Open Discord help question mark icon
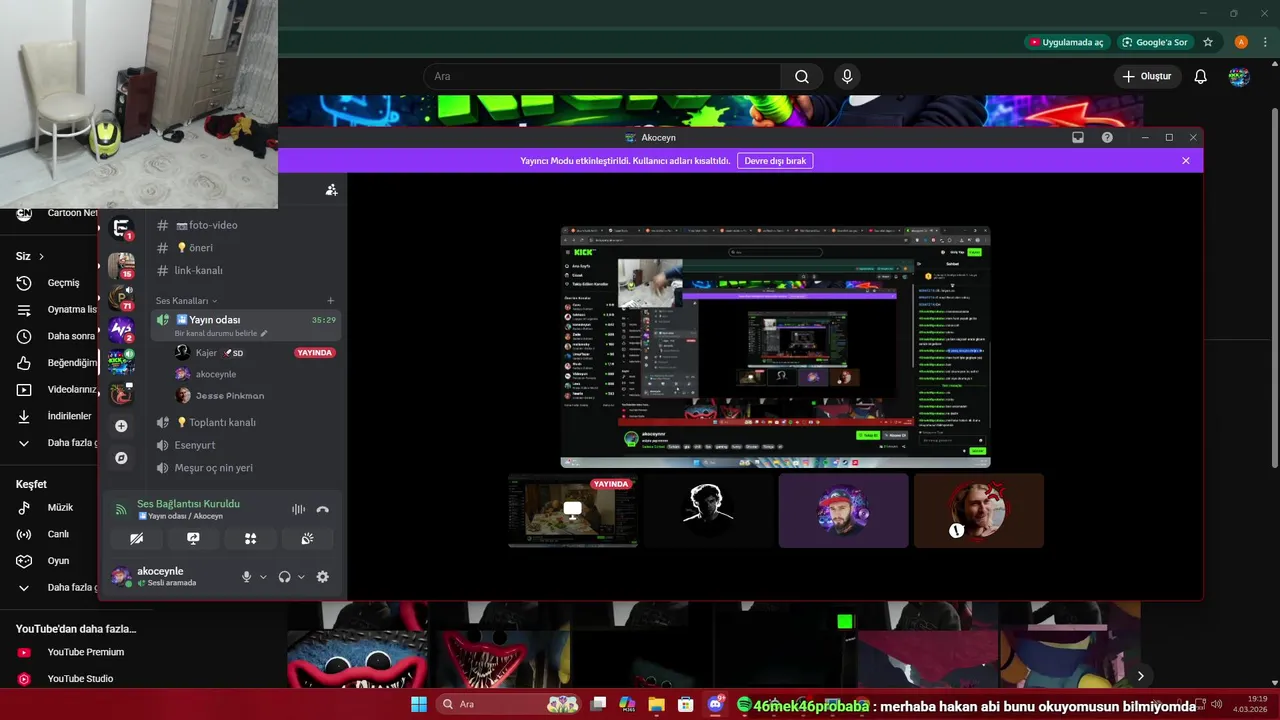Image resolution: width=1280 pixels, height=720 pixels. pos(1107,138)
